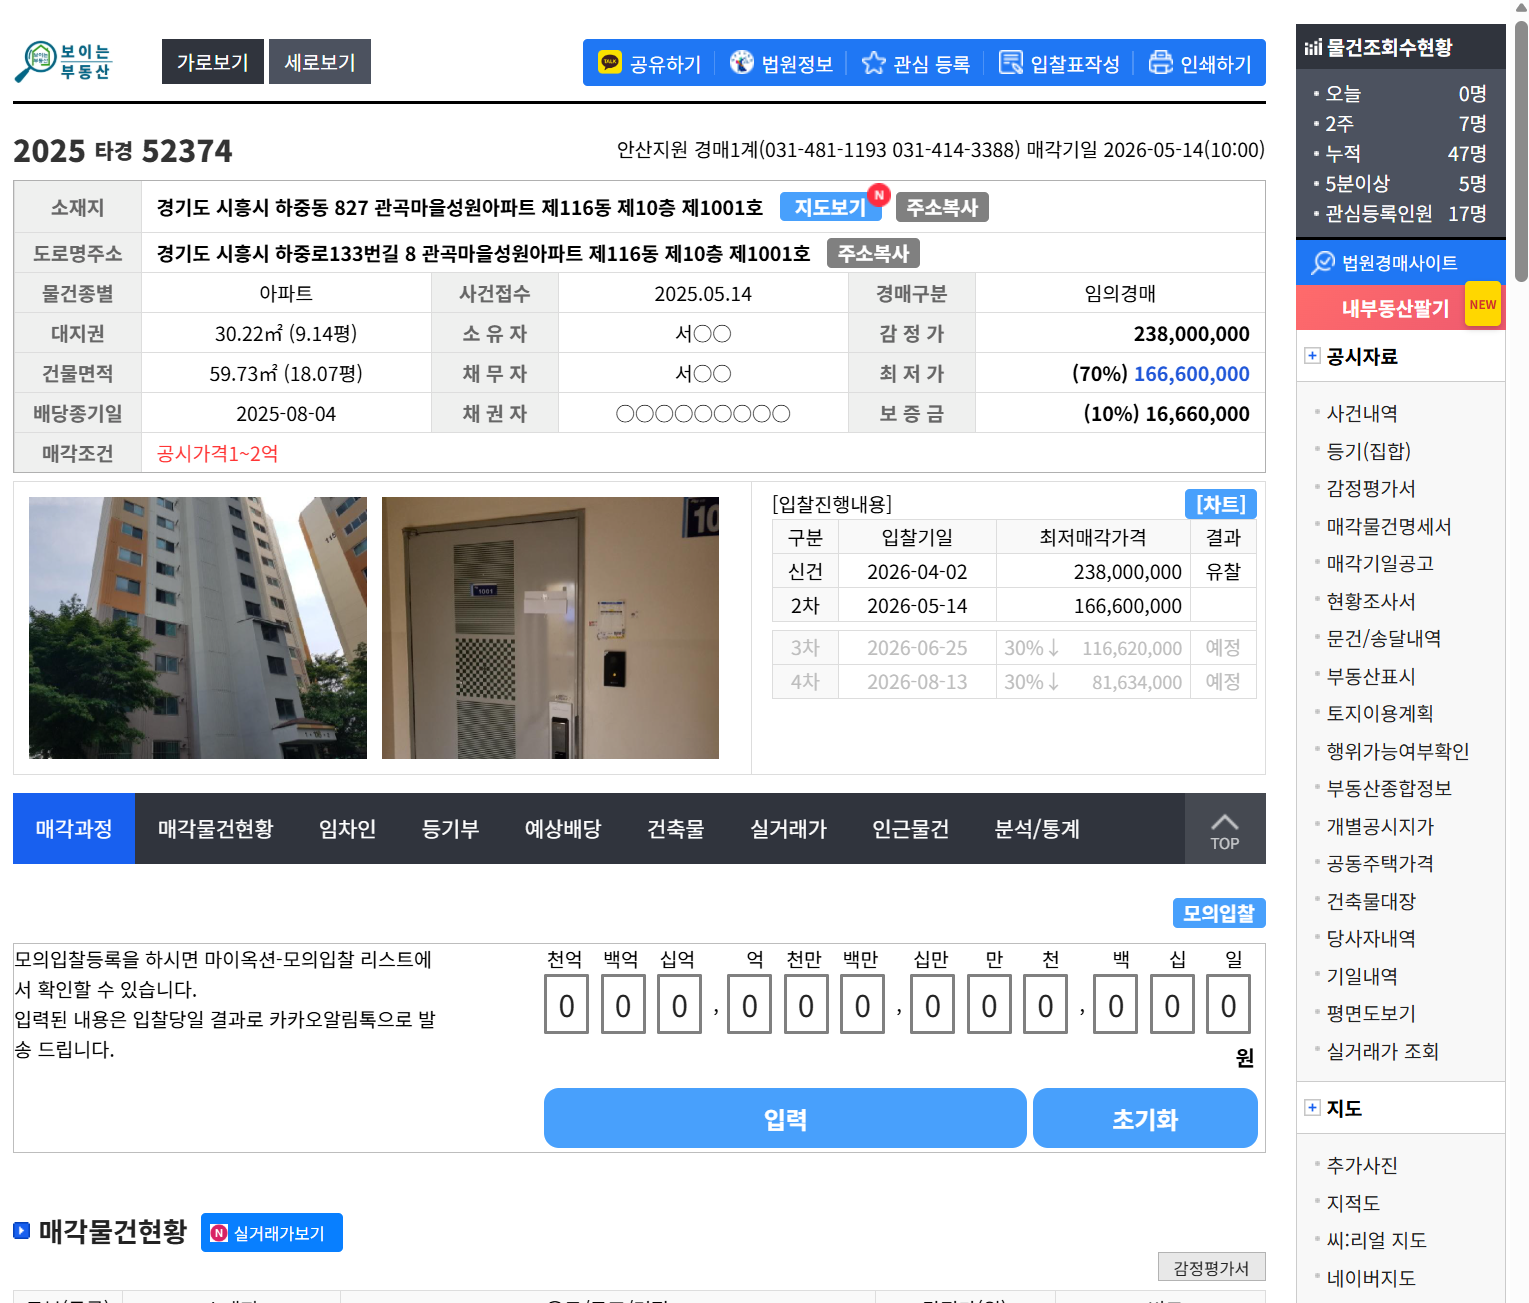This screenshot has height=1303, width=1529.
Task: Open 문건/송달내역 link
Action: coord(1383,638)
